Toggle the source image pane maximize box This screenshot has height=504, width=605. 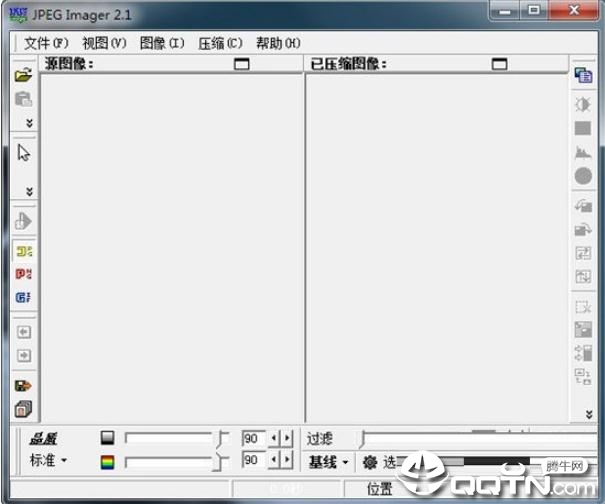pyautogui.click(x=241, y=64)
